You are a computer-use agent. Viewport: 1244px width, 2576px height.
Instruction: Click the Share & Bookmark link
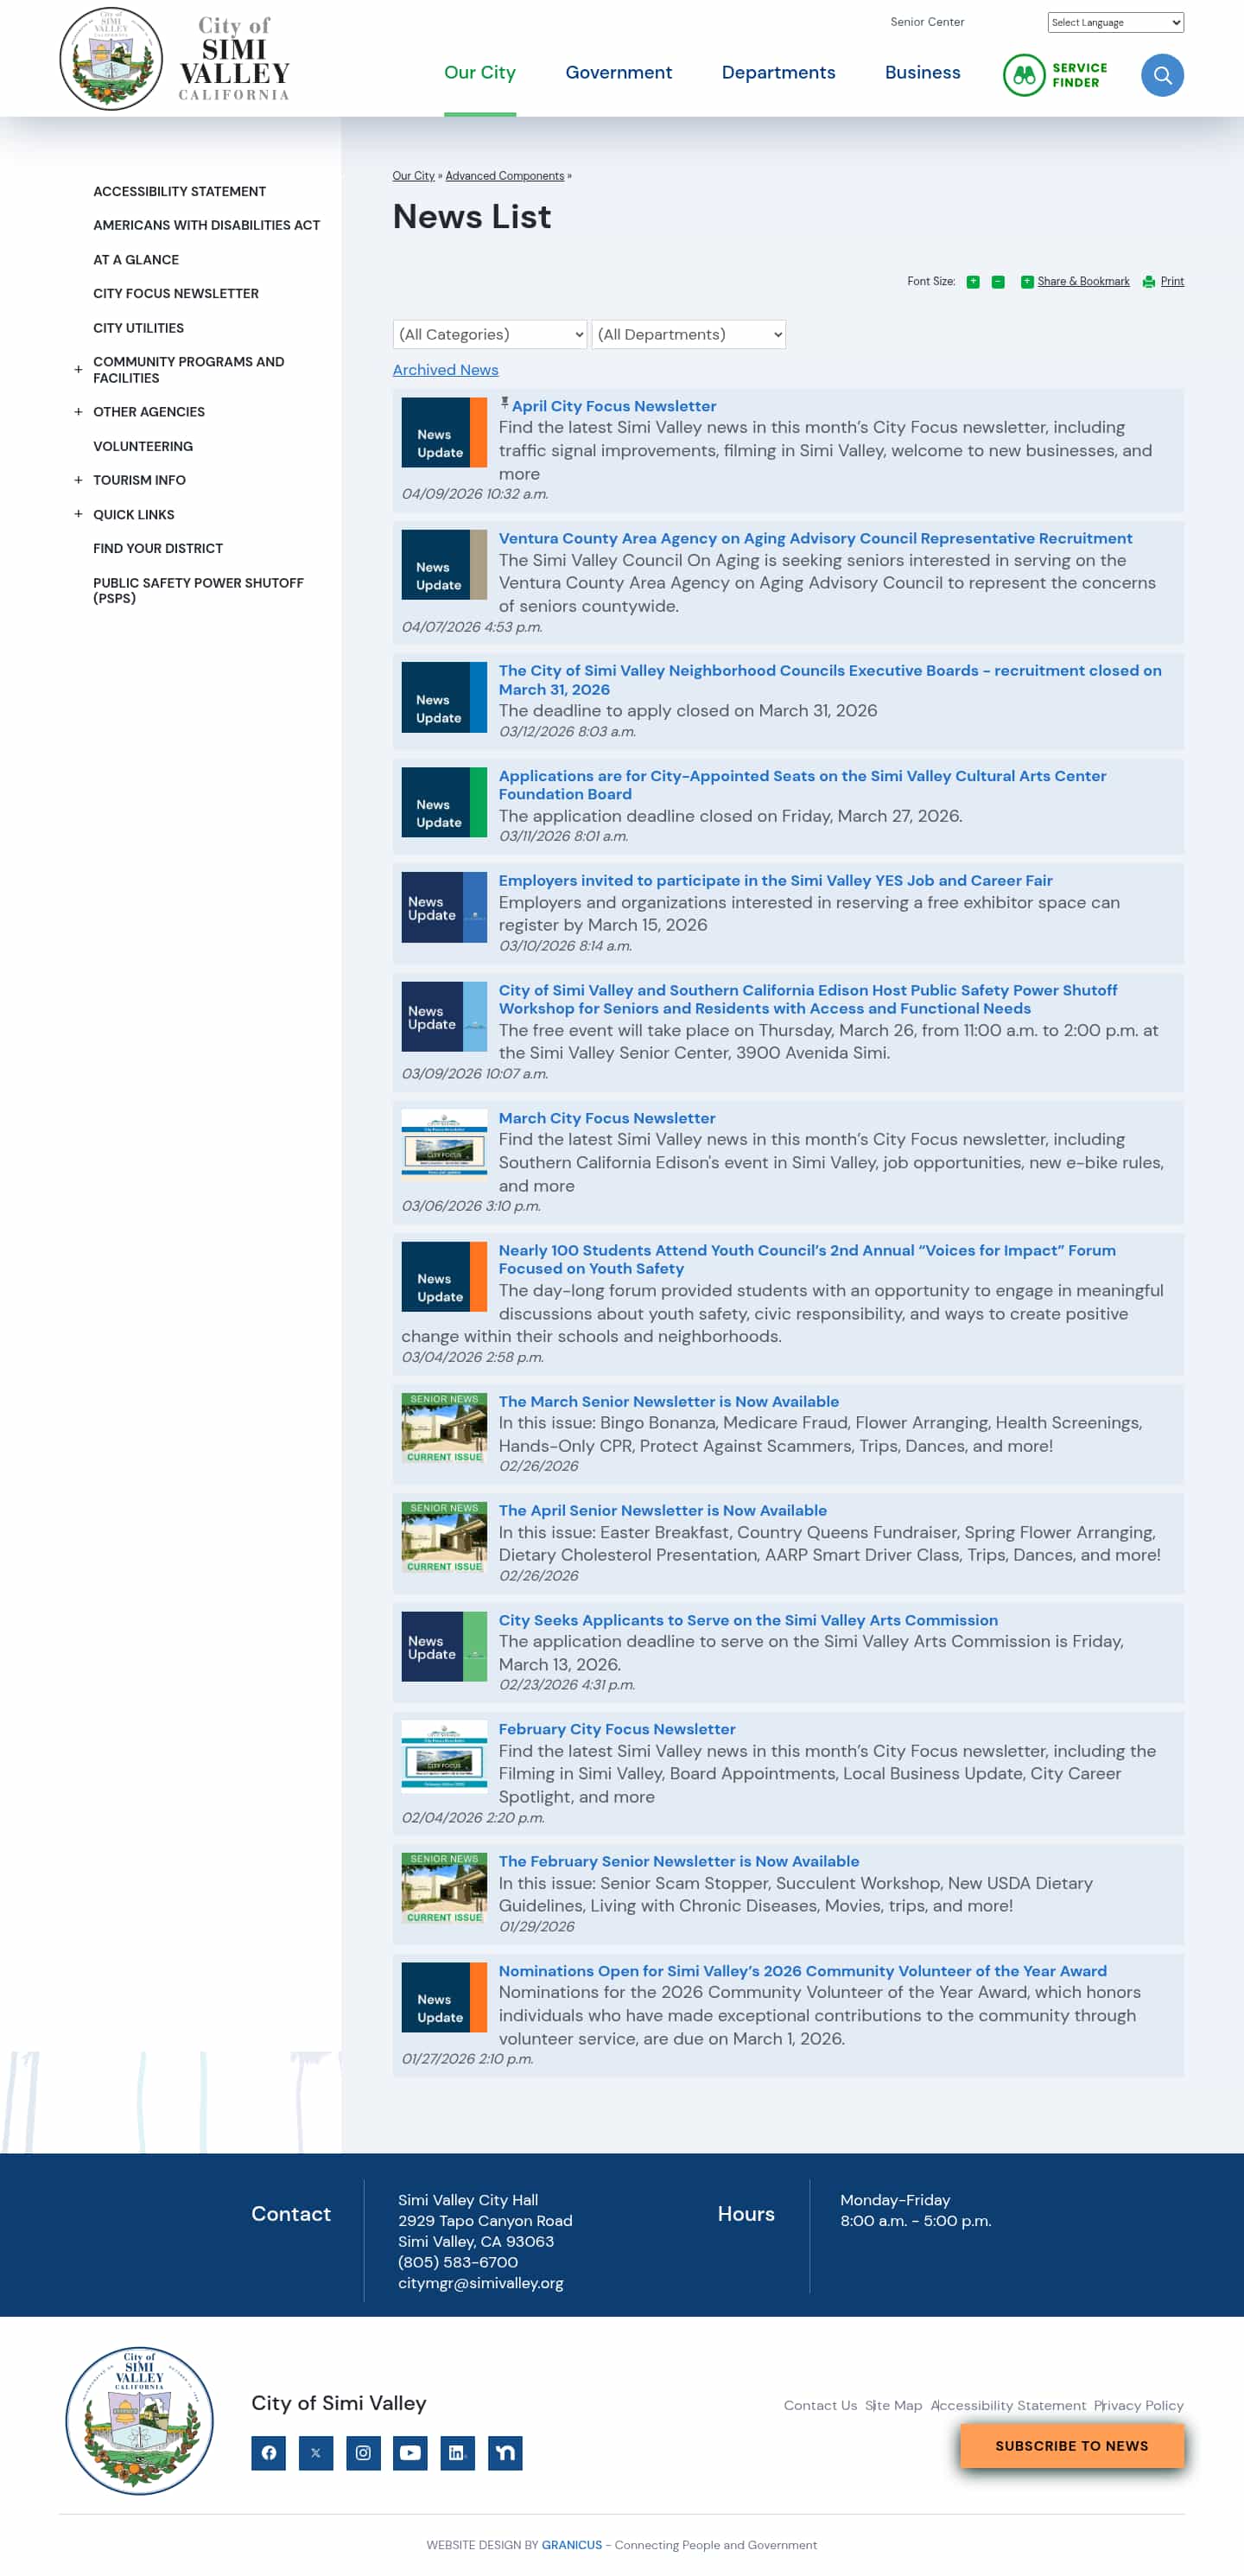click(1083, 282)
